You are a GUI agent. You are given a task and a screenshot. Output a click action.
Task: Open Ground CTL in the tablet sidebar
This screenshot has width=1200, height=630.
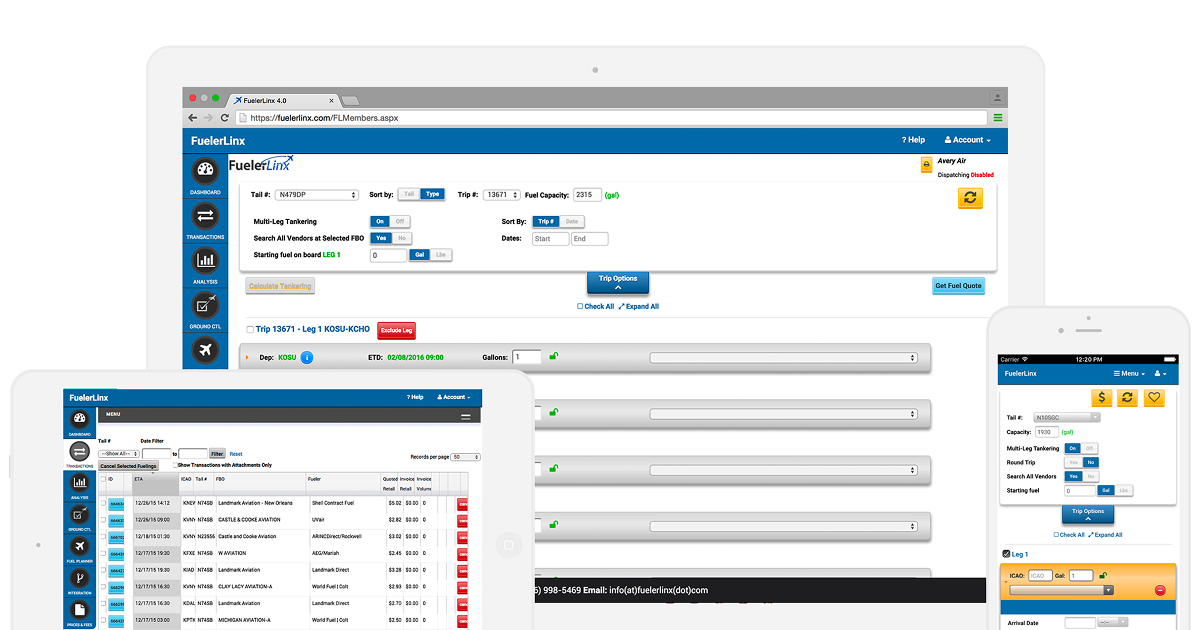coord(78,517)
